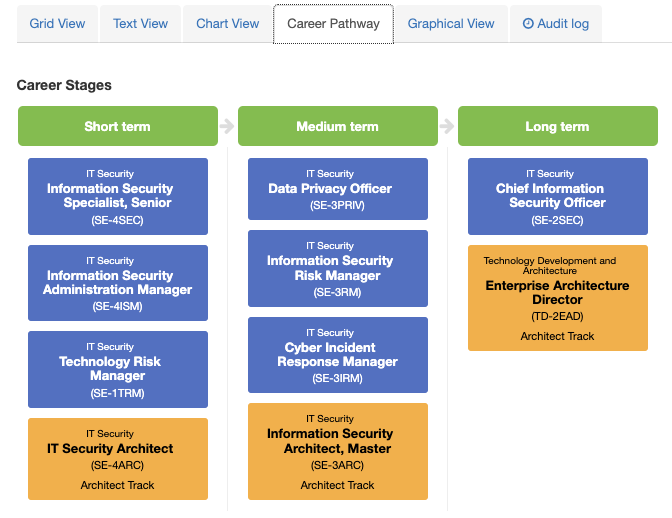672x518 pixels.
Task: Open the Text View tab
Action: [140, 24]
